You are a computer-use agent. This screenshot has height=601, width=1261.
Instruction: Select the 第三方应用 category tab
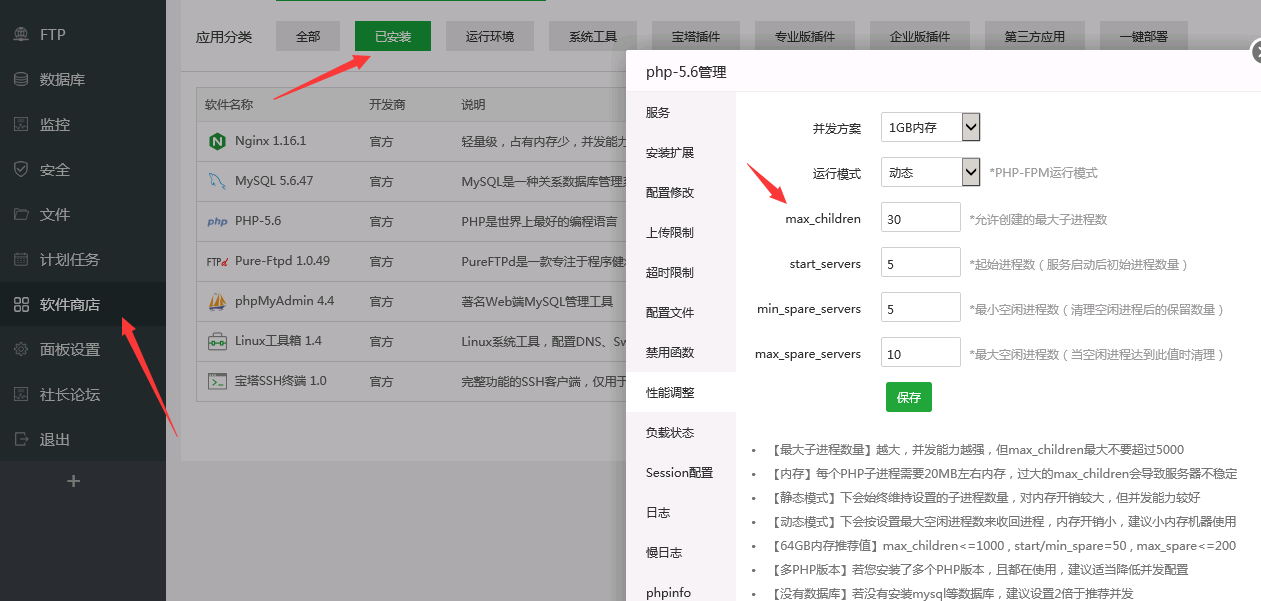[x=1035, y=36]
